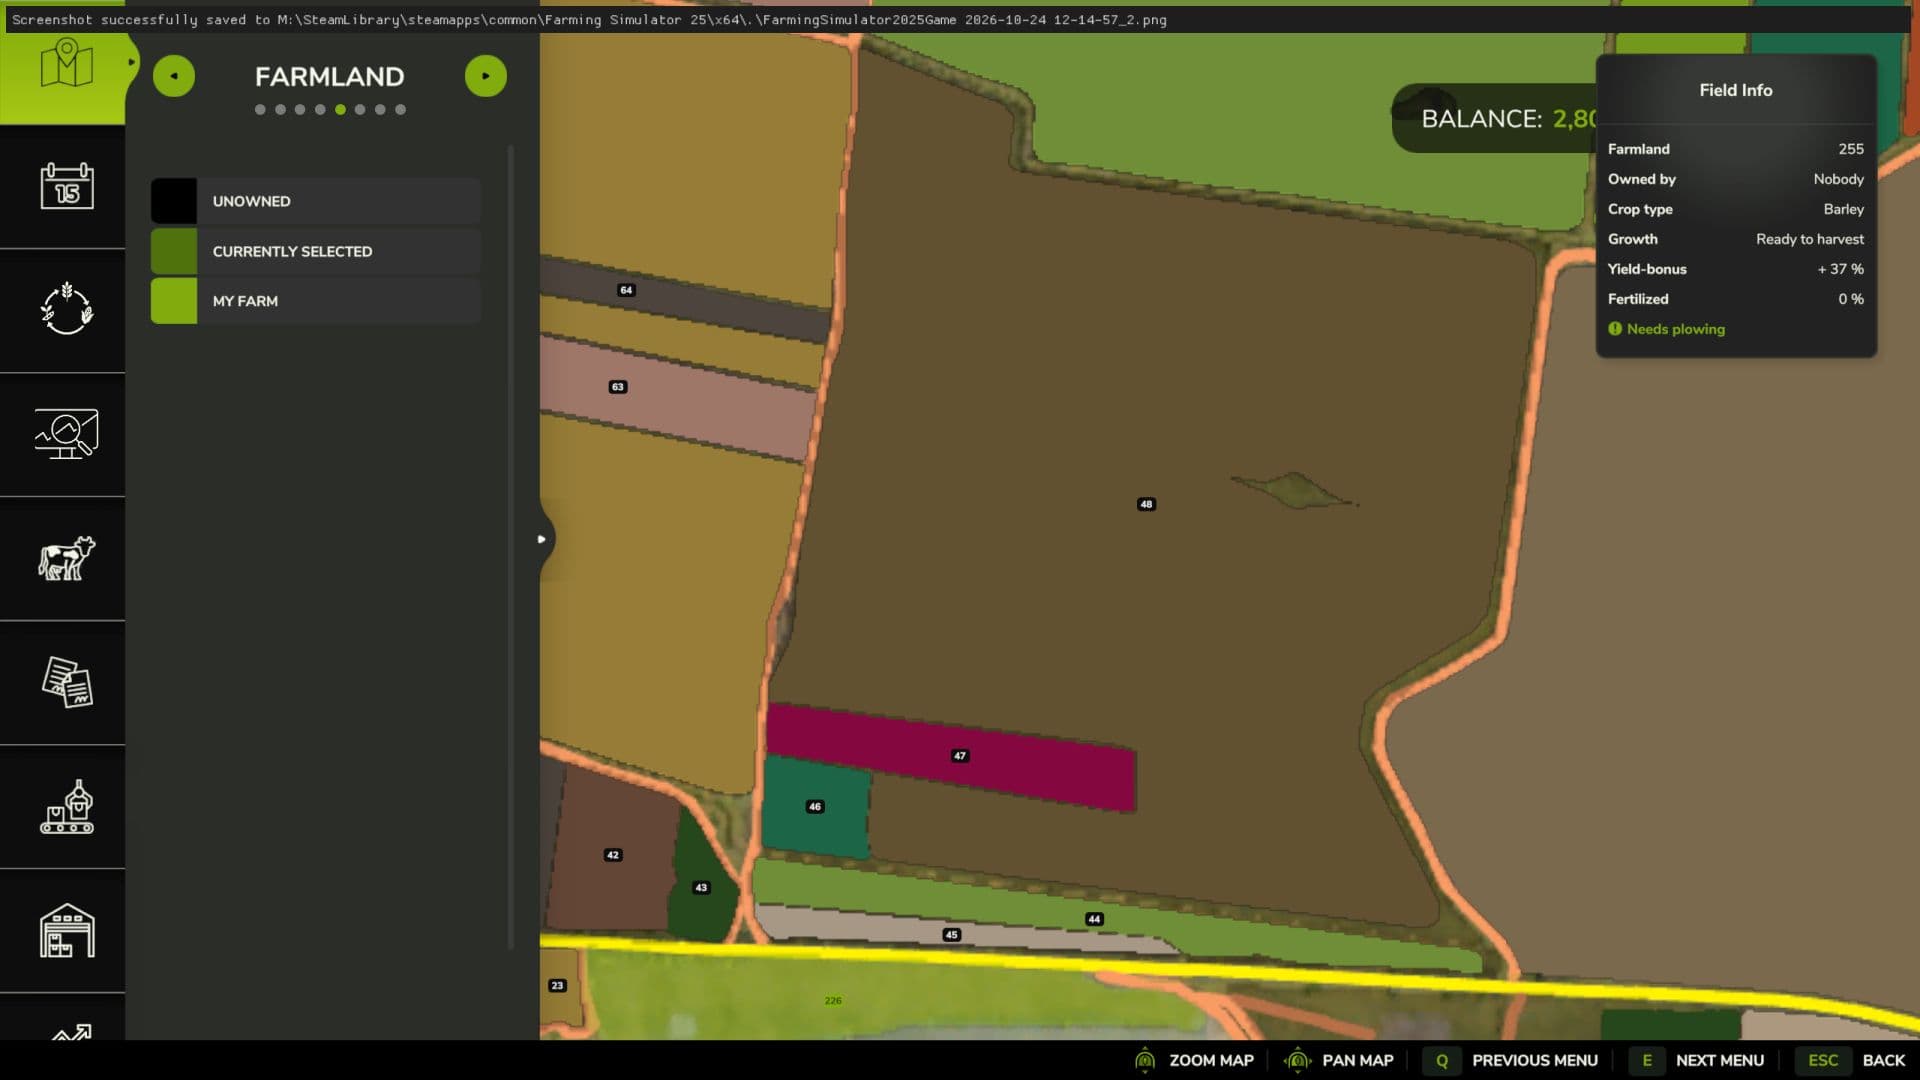Click the Q Previous Menu button
This screenshot has width=1920, height=1080.
pos(1512,1060)
